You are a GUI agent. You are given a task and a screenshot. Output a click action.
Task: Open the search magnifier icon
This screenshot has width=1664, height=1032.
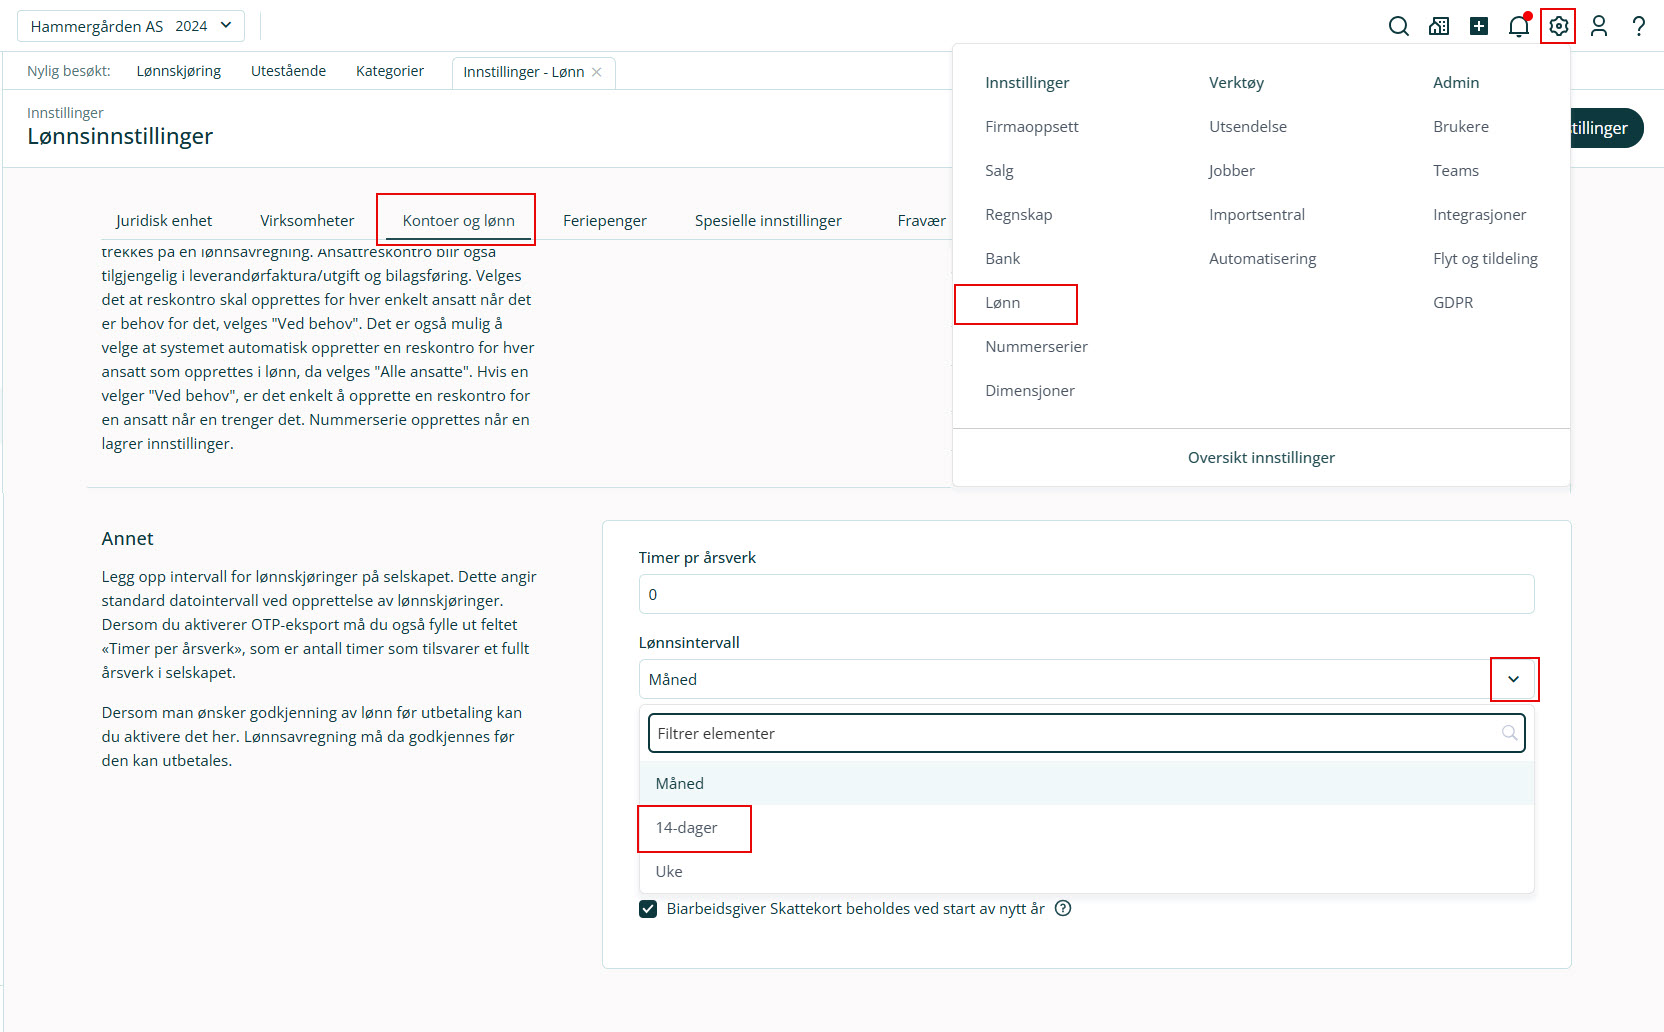1399,26
